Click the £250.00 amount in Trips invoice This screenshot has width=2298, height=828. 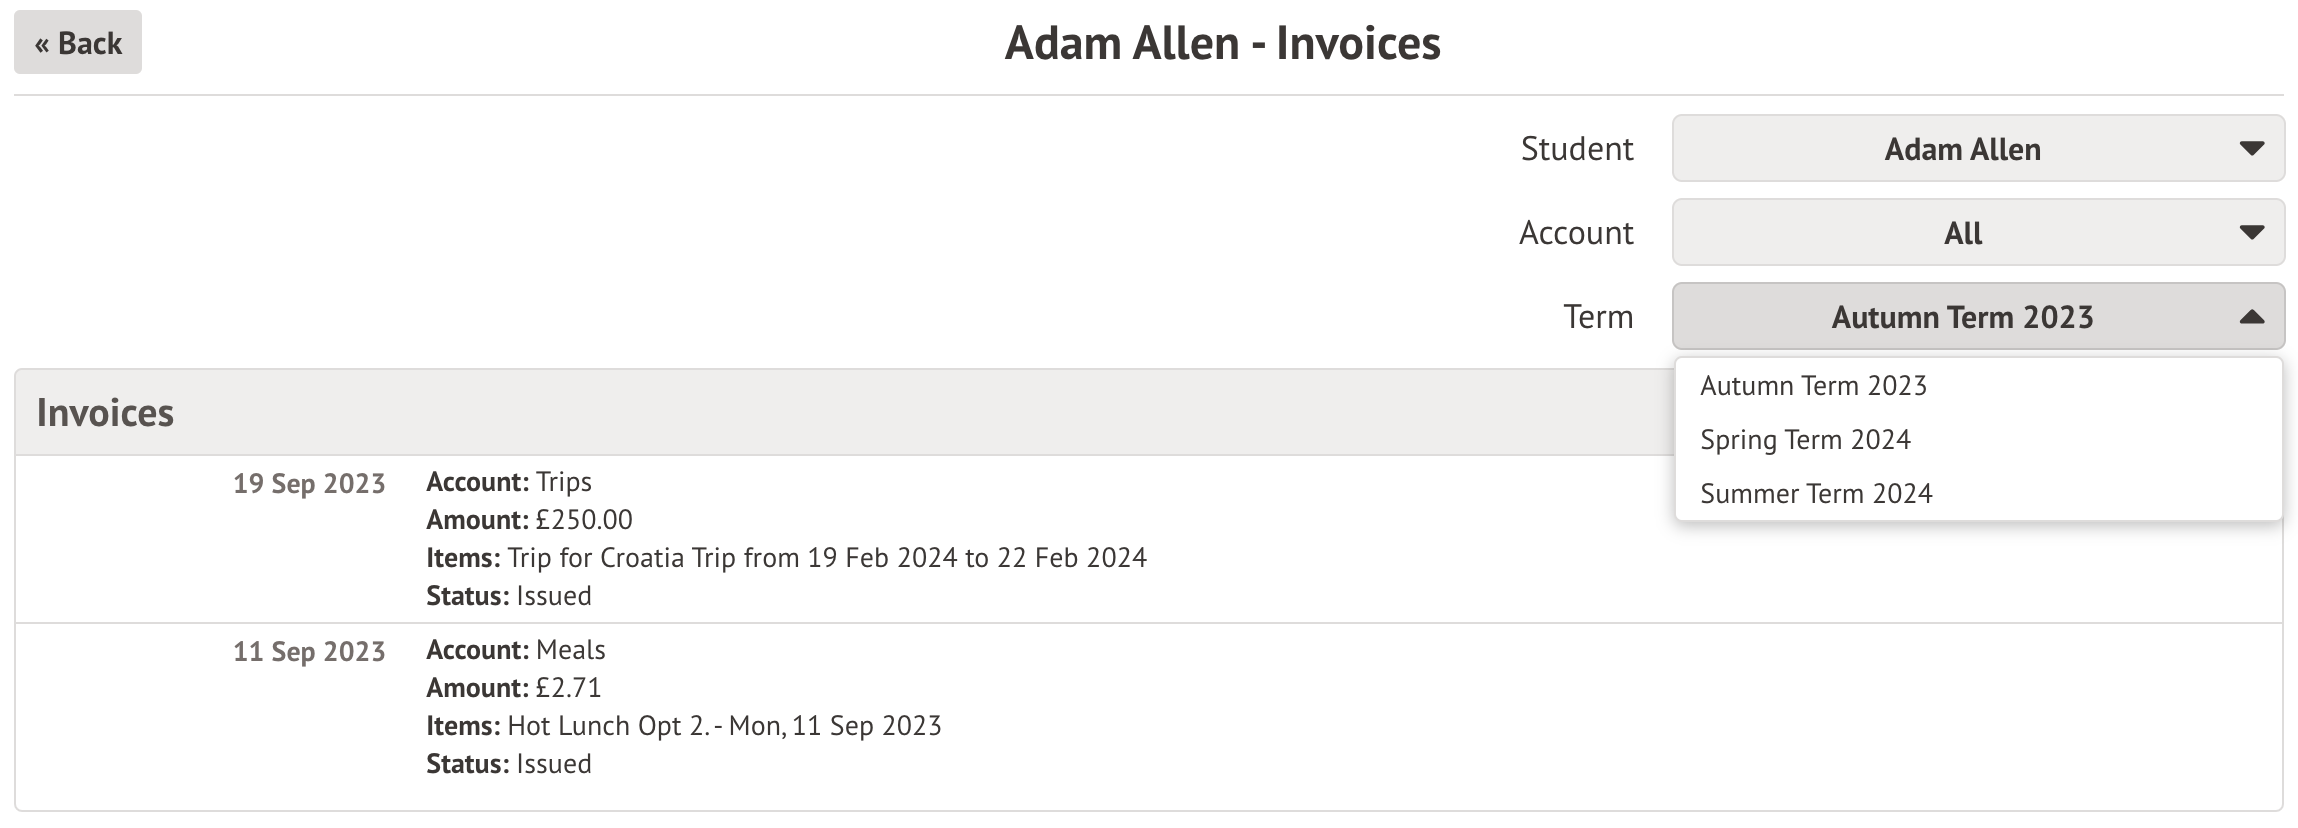tap(584, 520)
